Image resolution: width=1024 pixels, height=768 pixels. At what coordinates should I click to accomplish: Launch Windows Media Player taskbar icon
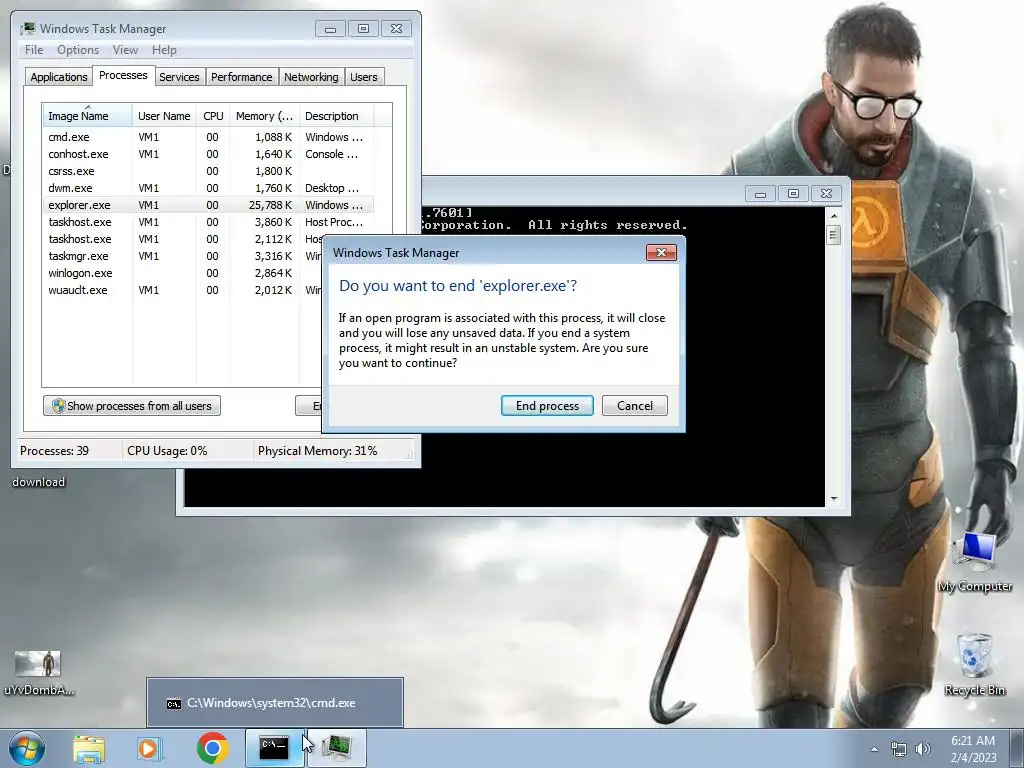tap(150, 748)
